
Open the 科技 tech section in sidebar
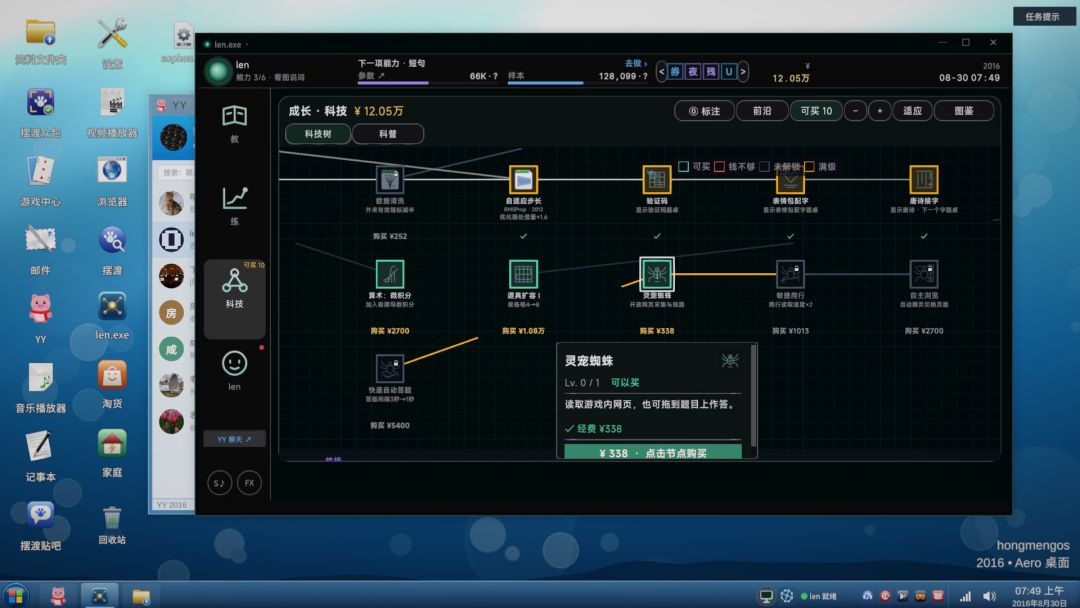coord(234,289)
